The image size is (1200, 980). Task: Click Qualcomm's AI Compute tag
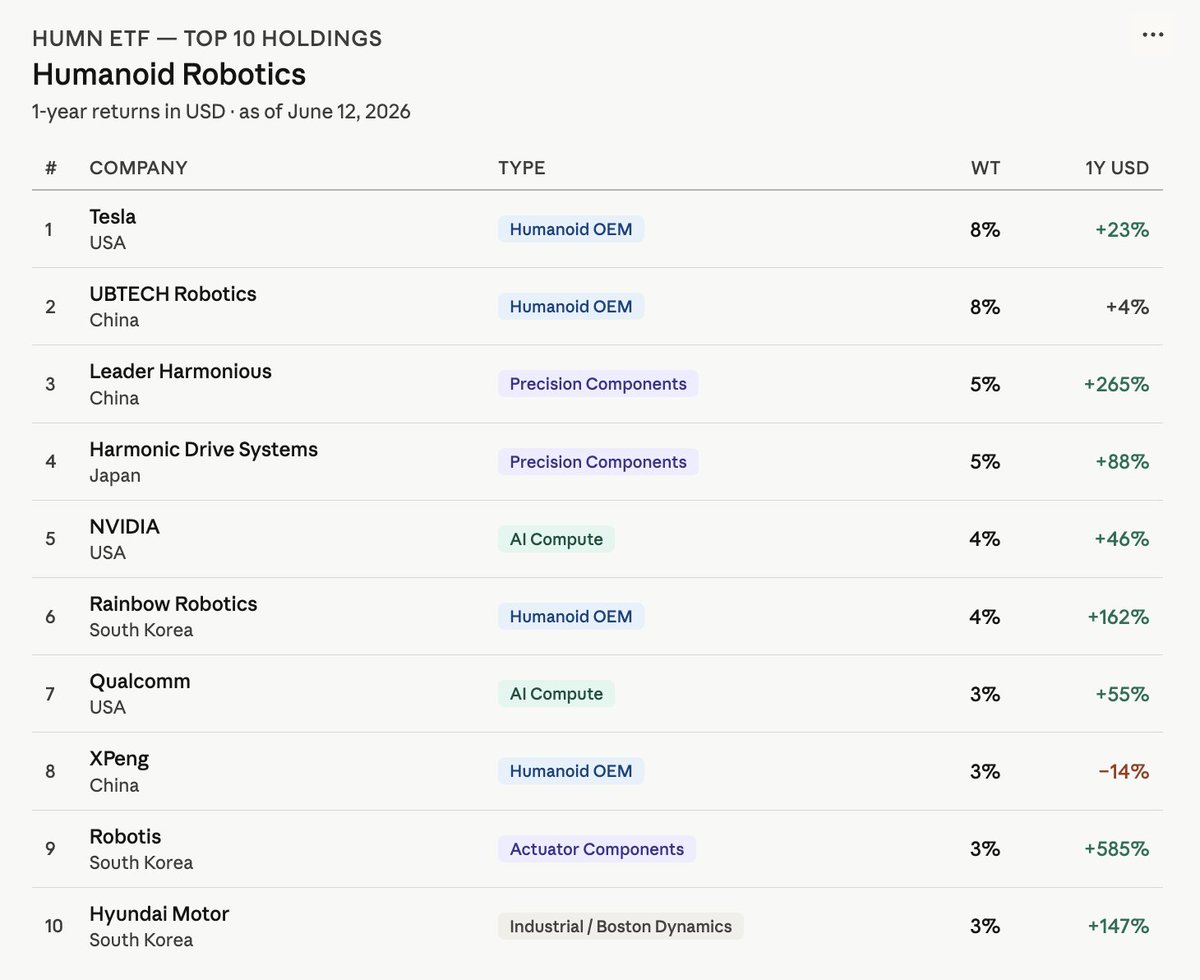click(x=556, y=694)
